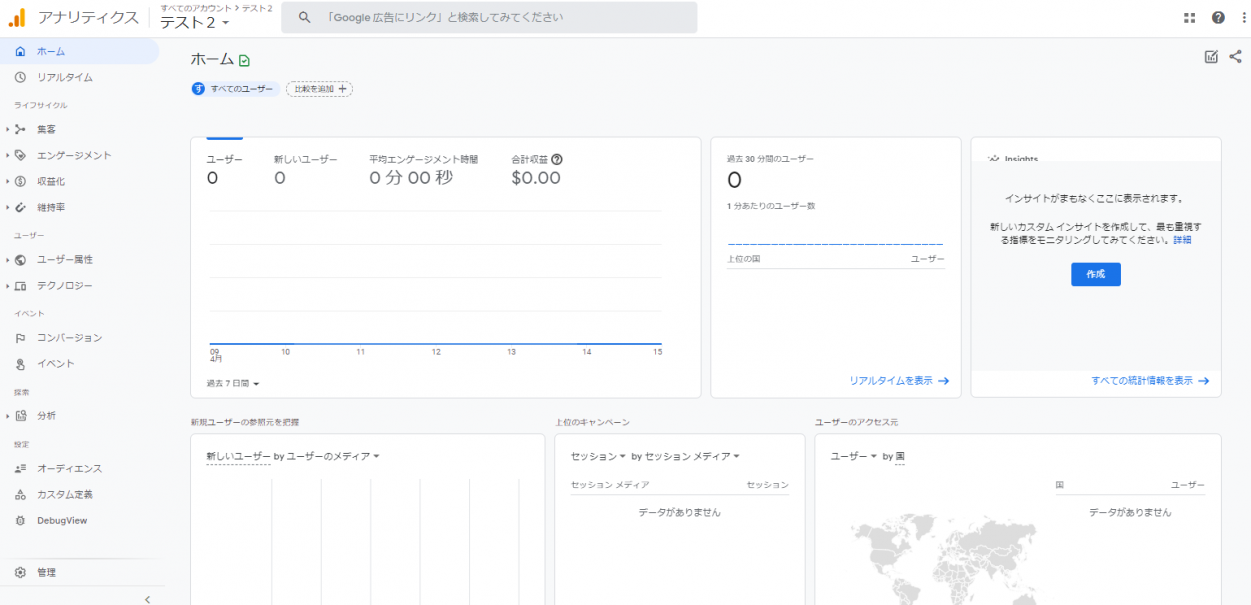
Task: Click the 比較を追加 chip
Action: (x=319, y=89)
